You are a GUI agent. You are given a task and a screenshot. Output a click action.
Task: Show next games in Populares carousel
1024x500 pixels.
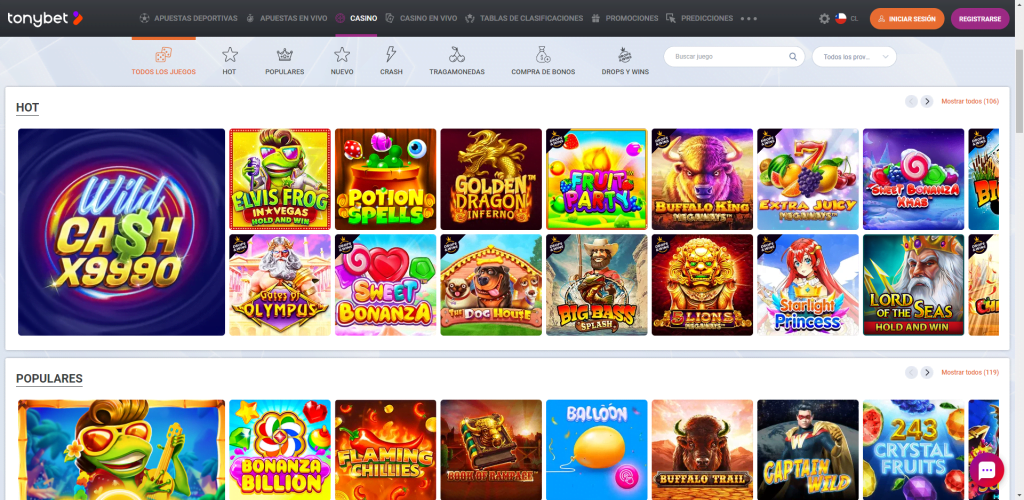927,372
